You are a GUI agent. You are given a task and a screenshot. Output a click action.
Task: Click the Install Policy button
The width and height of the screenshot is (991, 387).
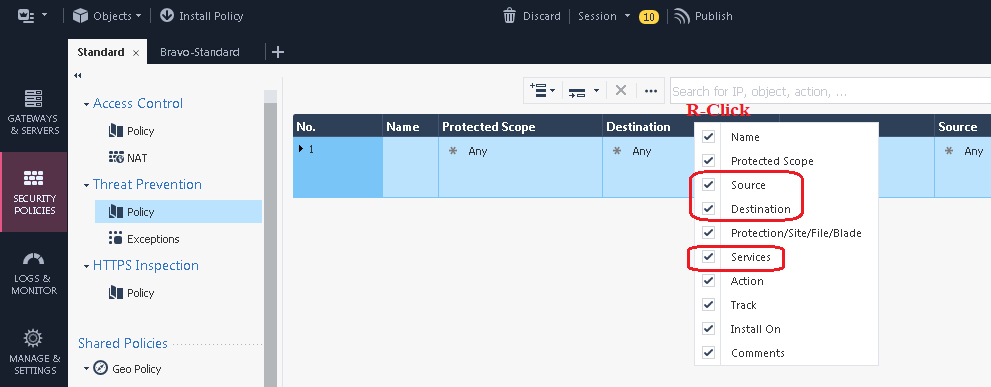tap(202, 16)
